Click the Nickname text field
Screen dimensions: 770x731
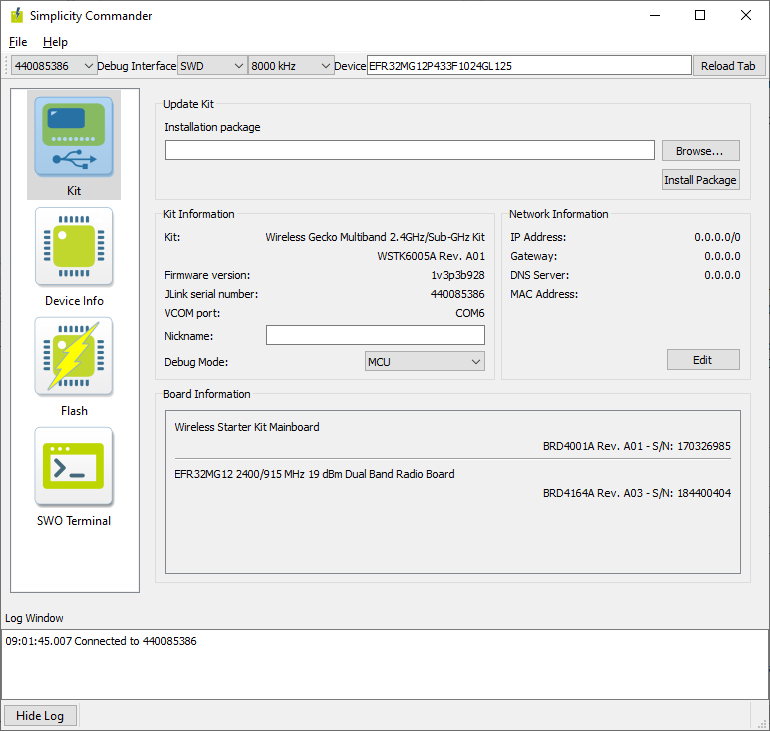pyautogui.click(x=375, y=336)
